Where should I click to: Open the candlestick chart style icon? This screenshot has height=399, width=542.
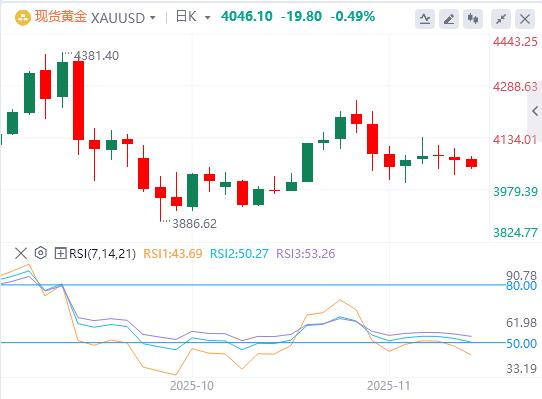(473, 19)
